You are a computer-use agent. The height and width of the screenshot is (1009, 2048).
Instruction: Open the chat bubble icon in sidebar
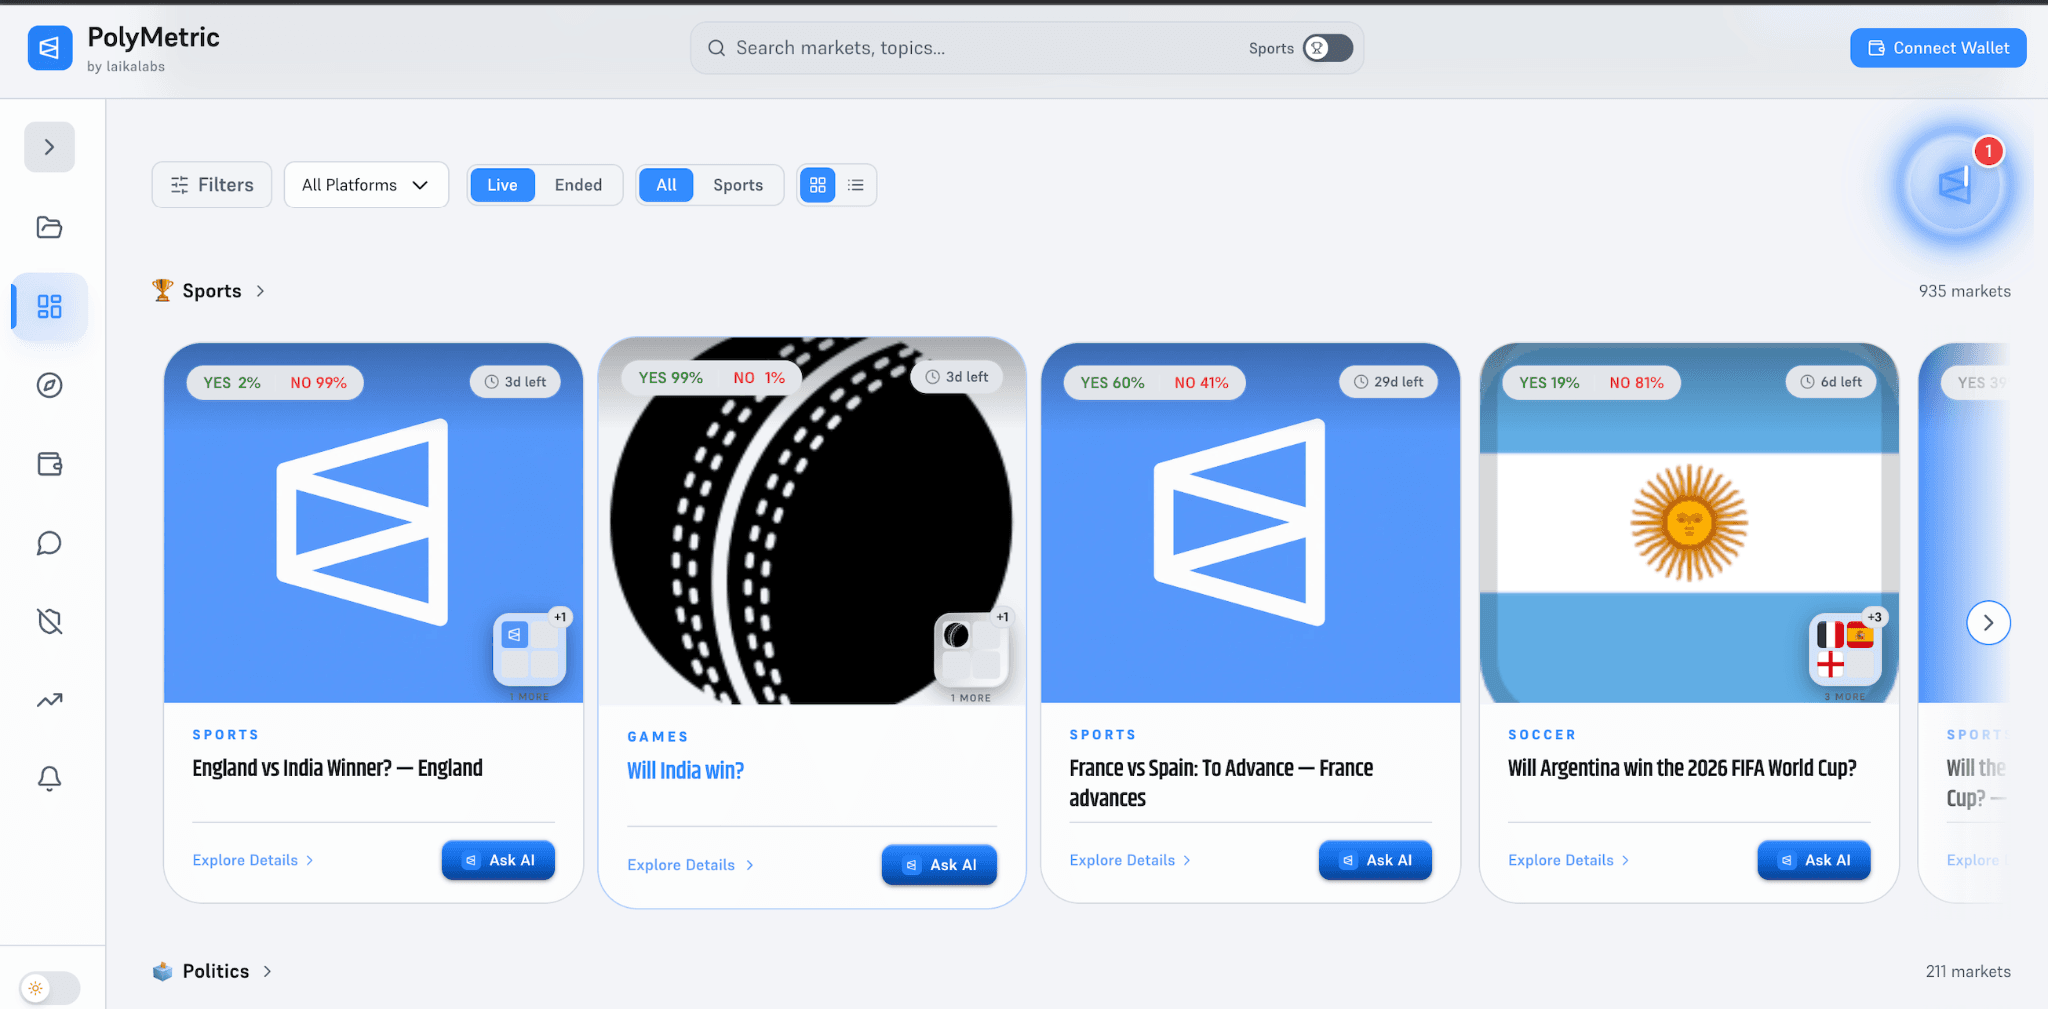click(50, 543)
